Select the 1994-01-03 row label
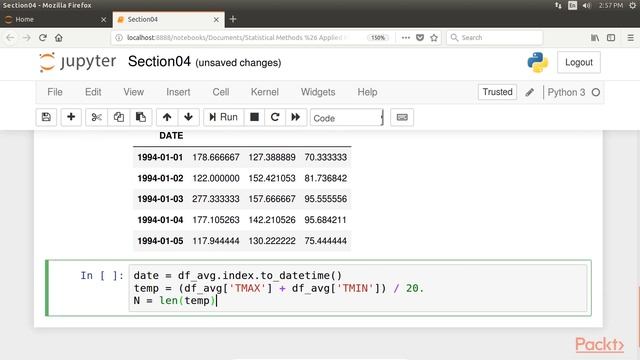640x360 pixels. click(160, 199)
